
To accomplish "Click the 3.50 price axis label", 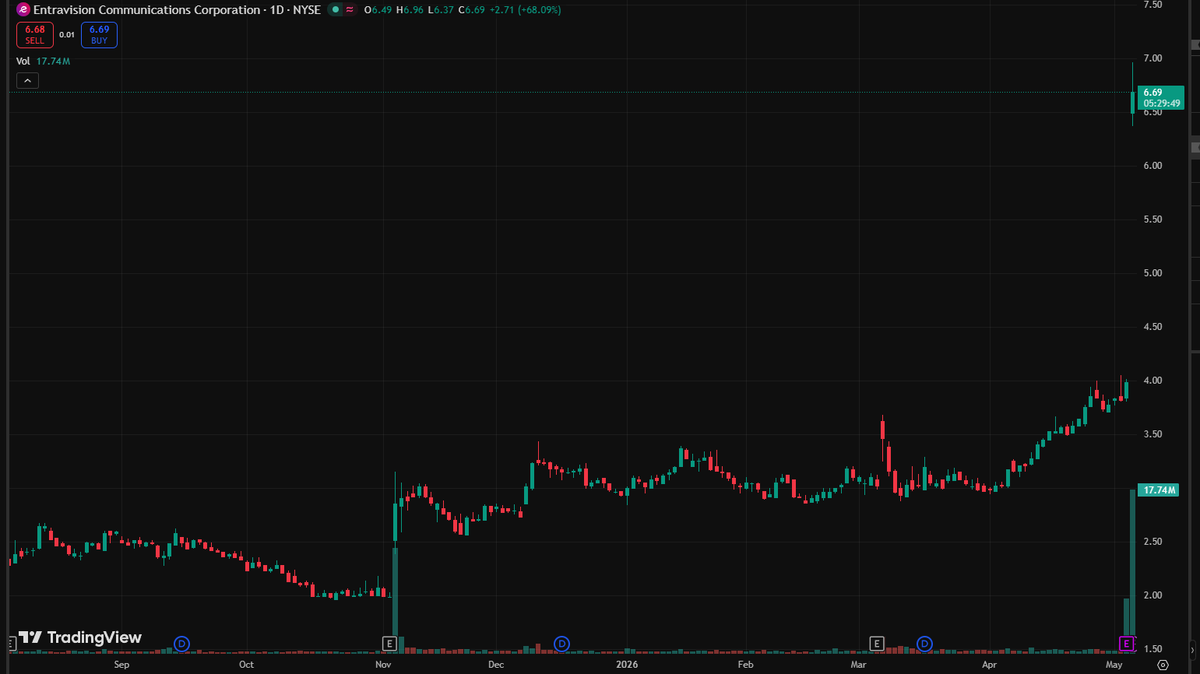I will coord(1153,434).
